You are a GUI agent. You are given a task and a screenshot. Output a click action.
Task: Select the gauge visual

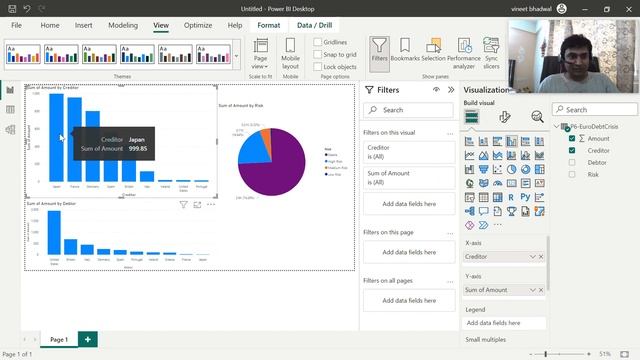click(498, 183)
